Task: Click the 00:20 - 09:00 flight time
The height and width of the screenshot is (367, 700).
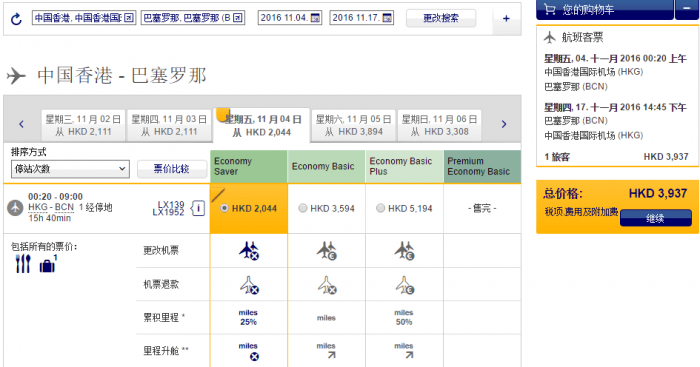Action: (55, 197)
